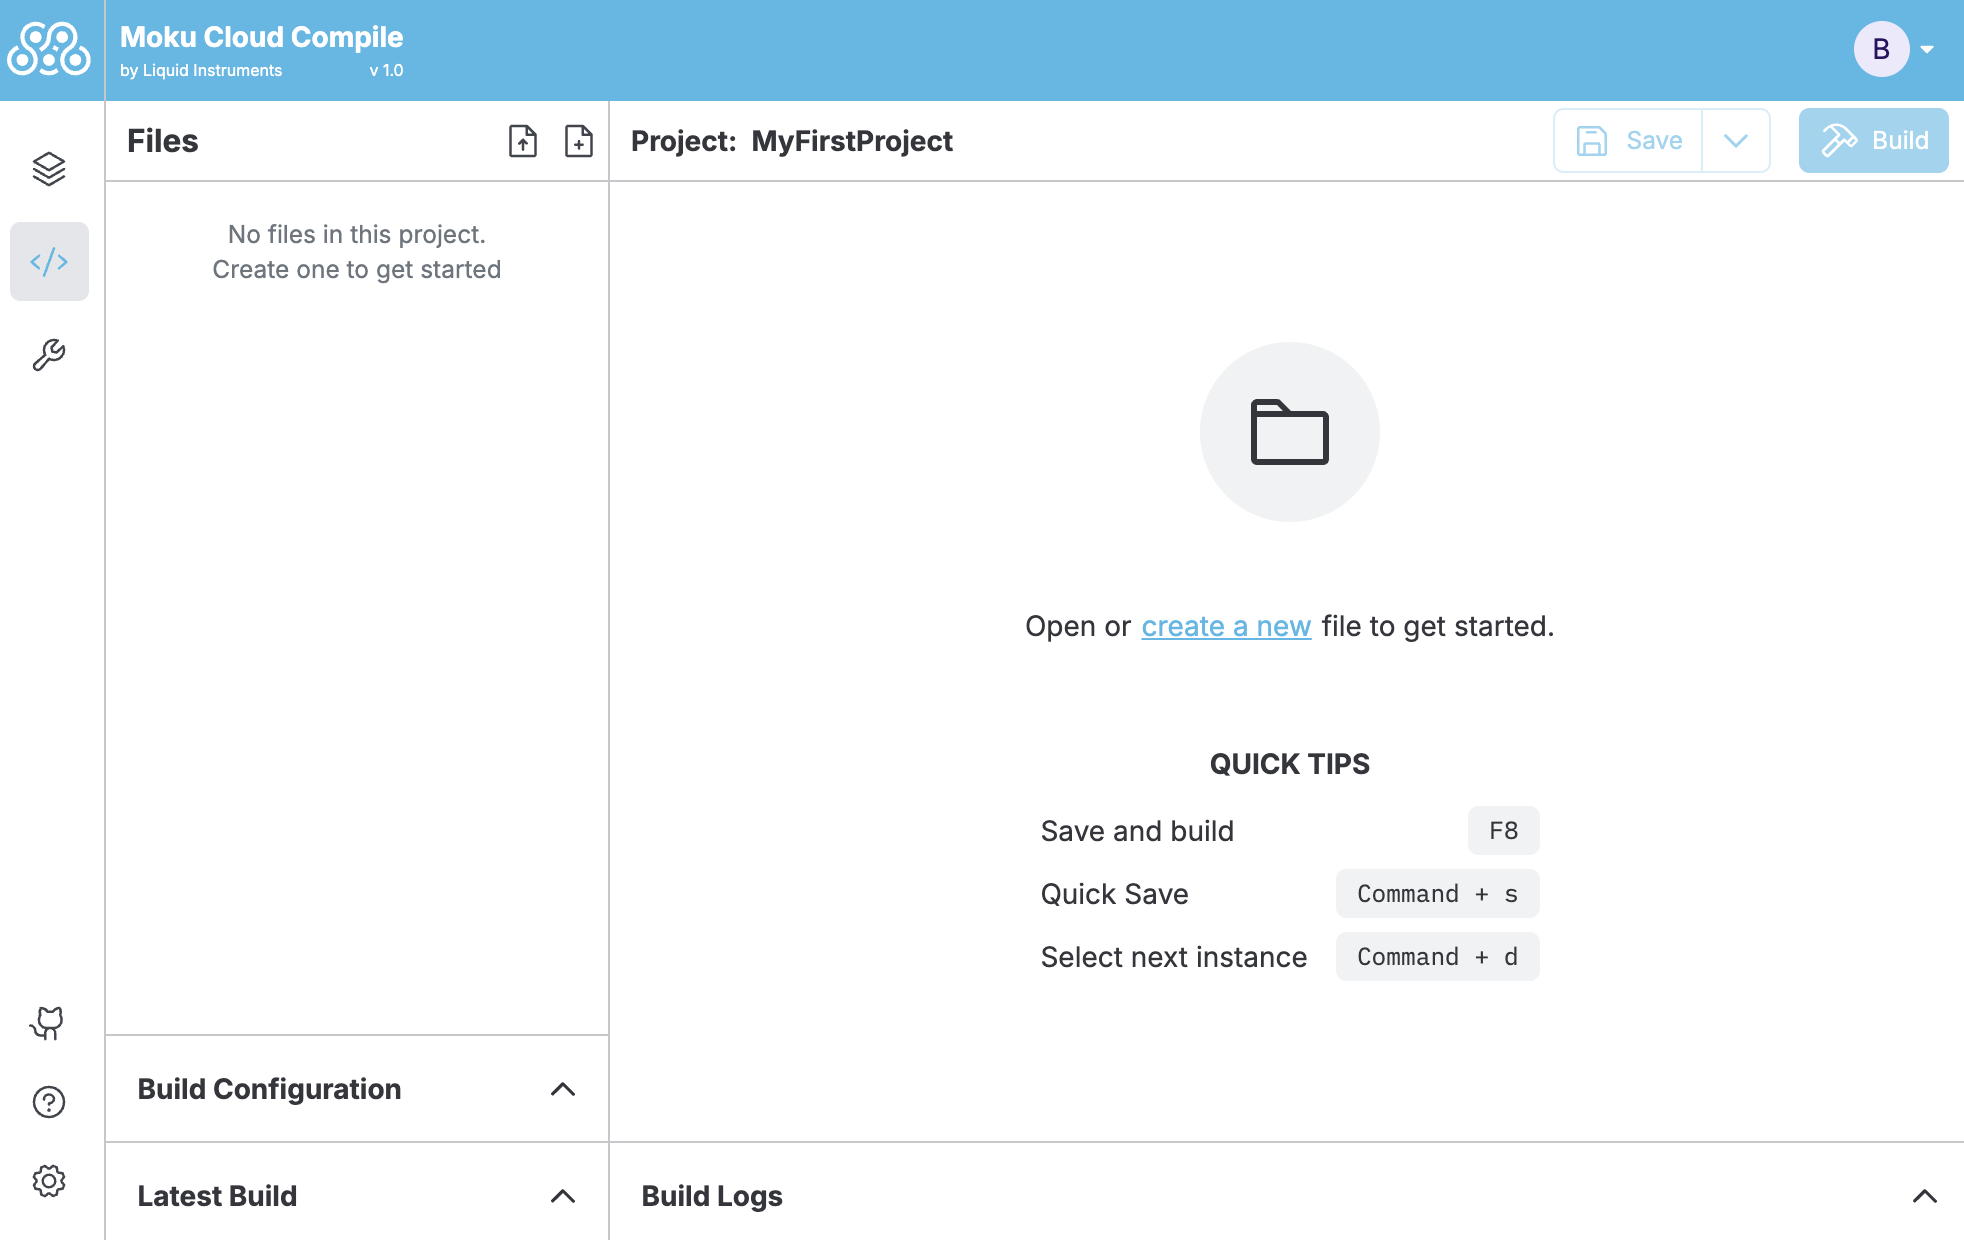Expand the Build Configuration panel
The width and height of the screenshot is (1964, 1240).
point(563,1089)
